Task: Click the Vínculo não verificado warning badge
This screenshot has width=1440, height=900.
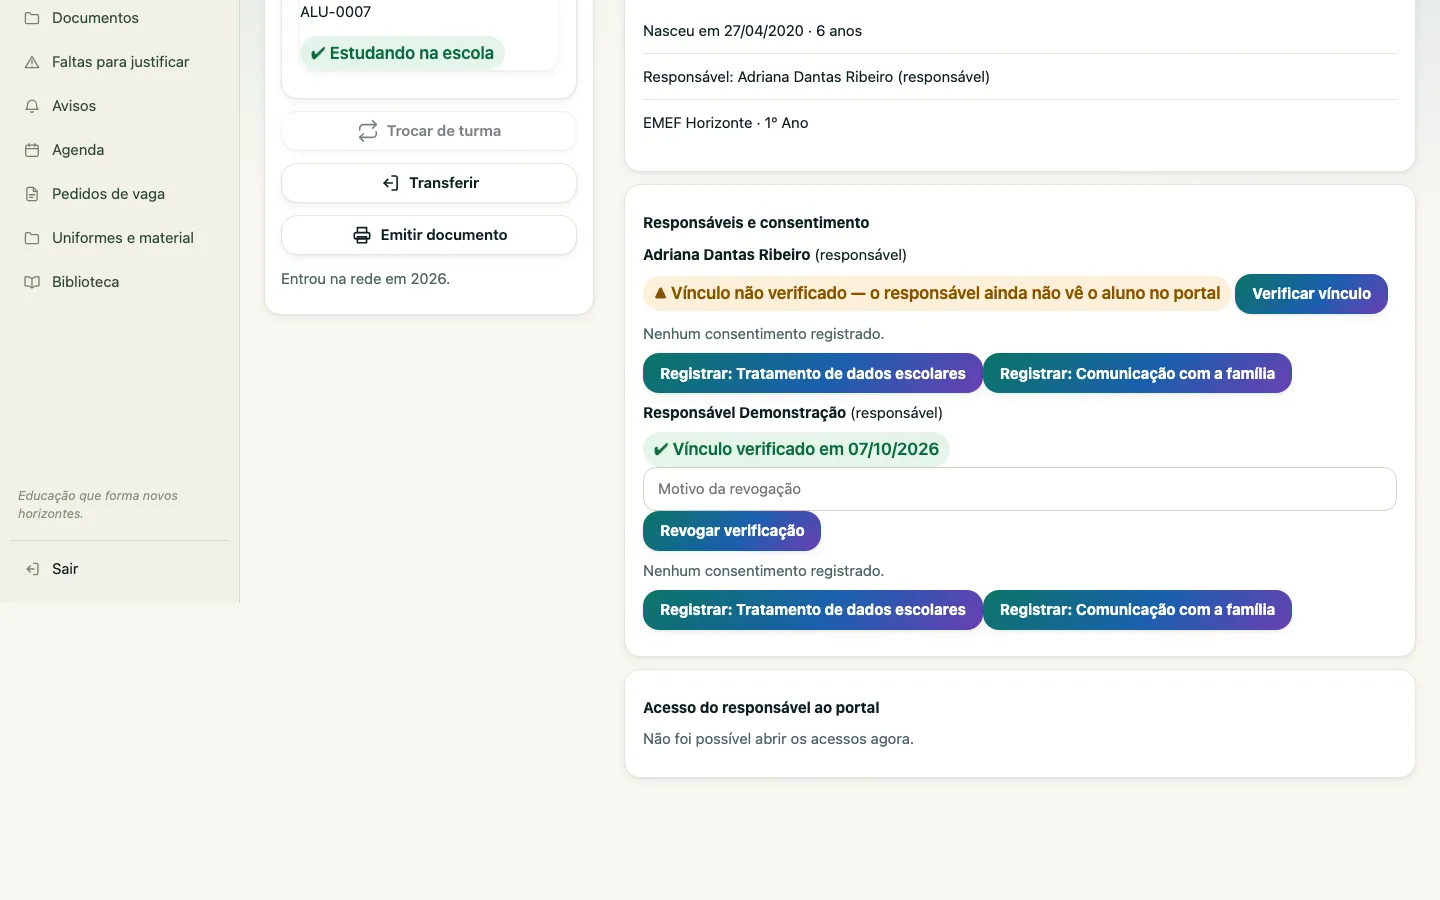Action: pyautogui.click(x=936, y=293)
